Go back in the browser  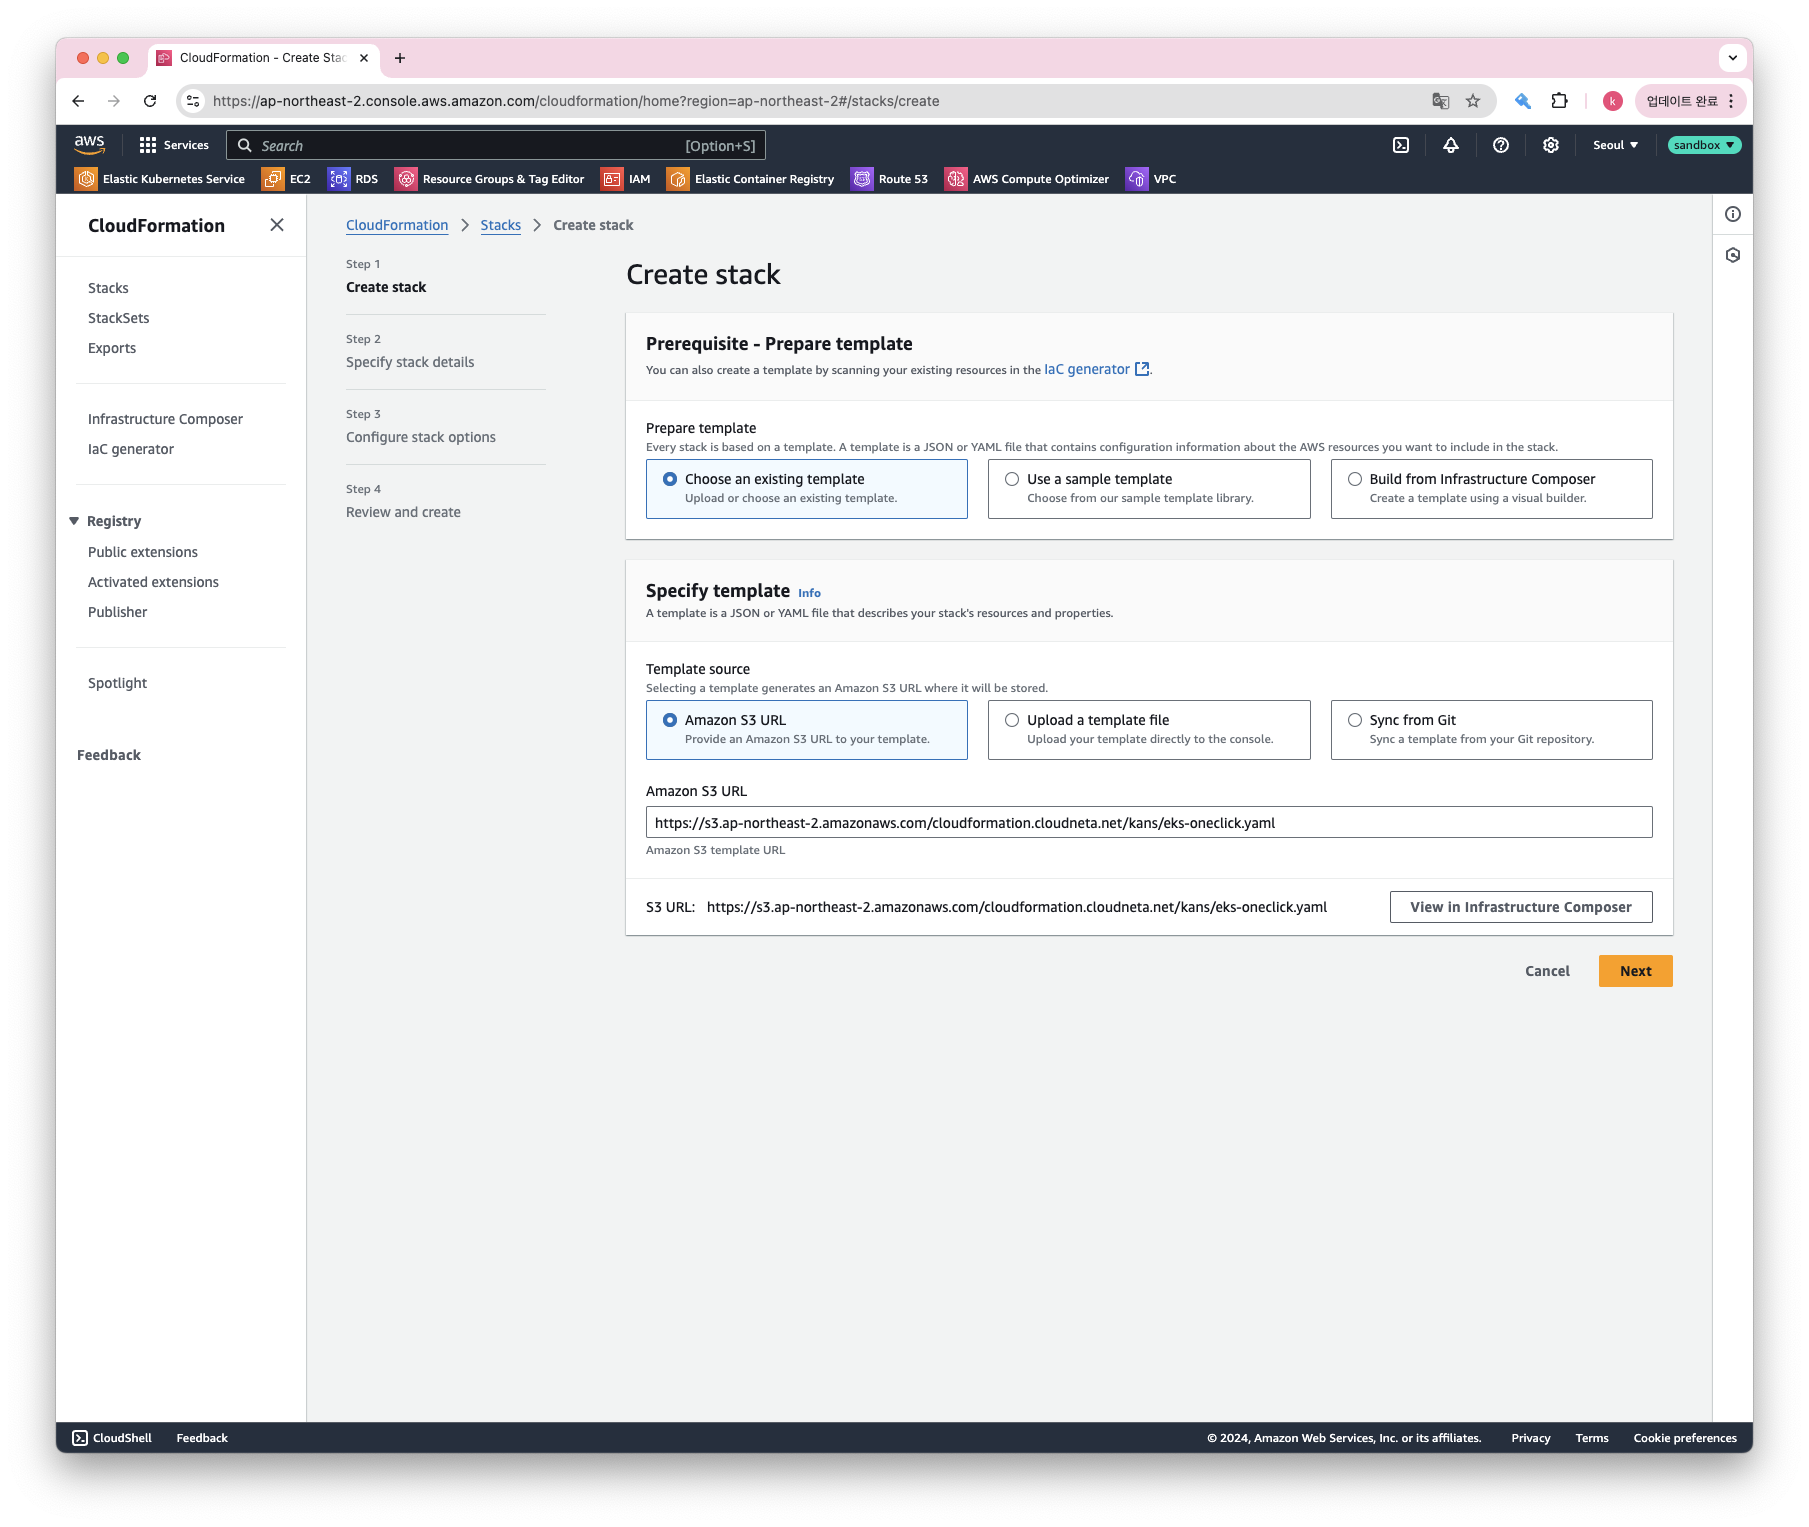point(78,101)
